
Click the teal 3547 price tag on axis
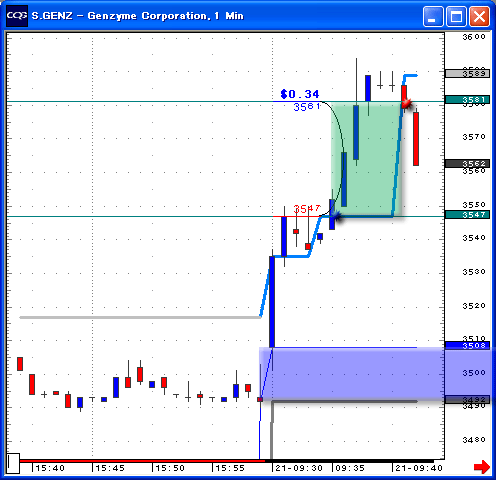pyautogui.click(x=467, y=214)
